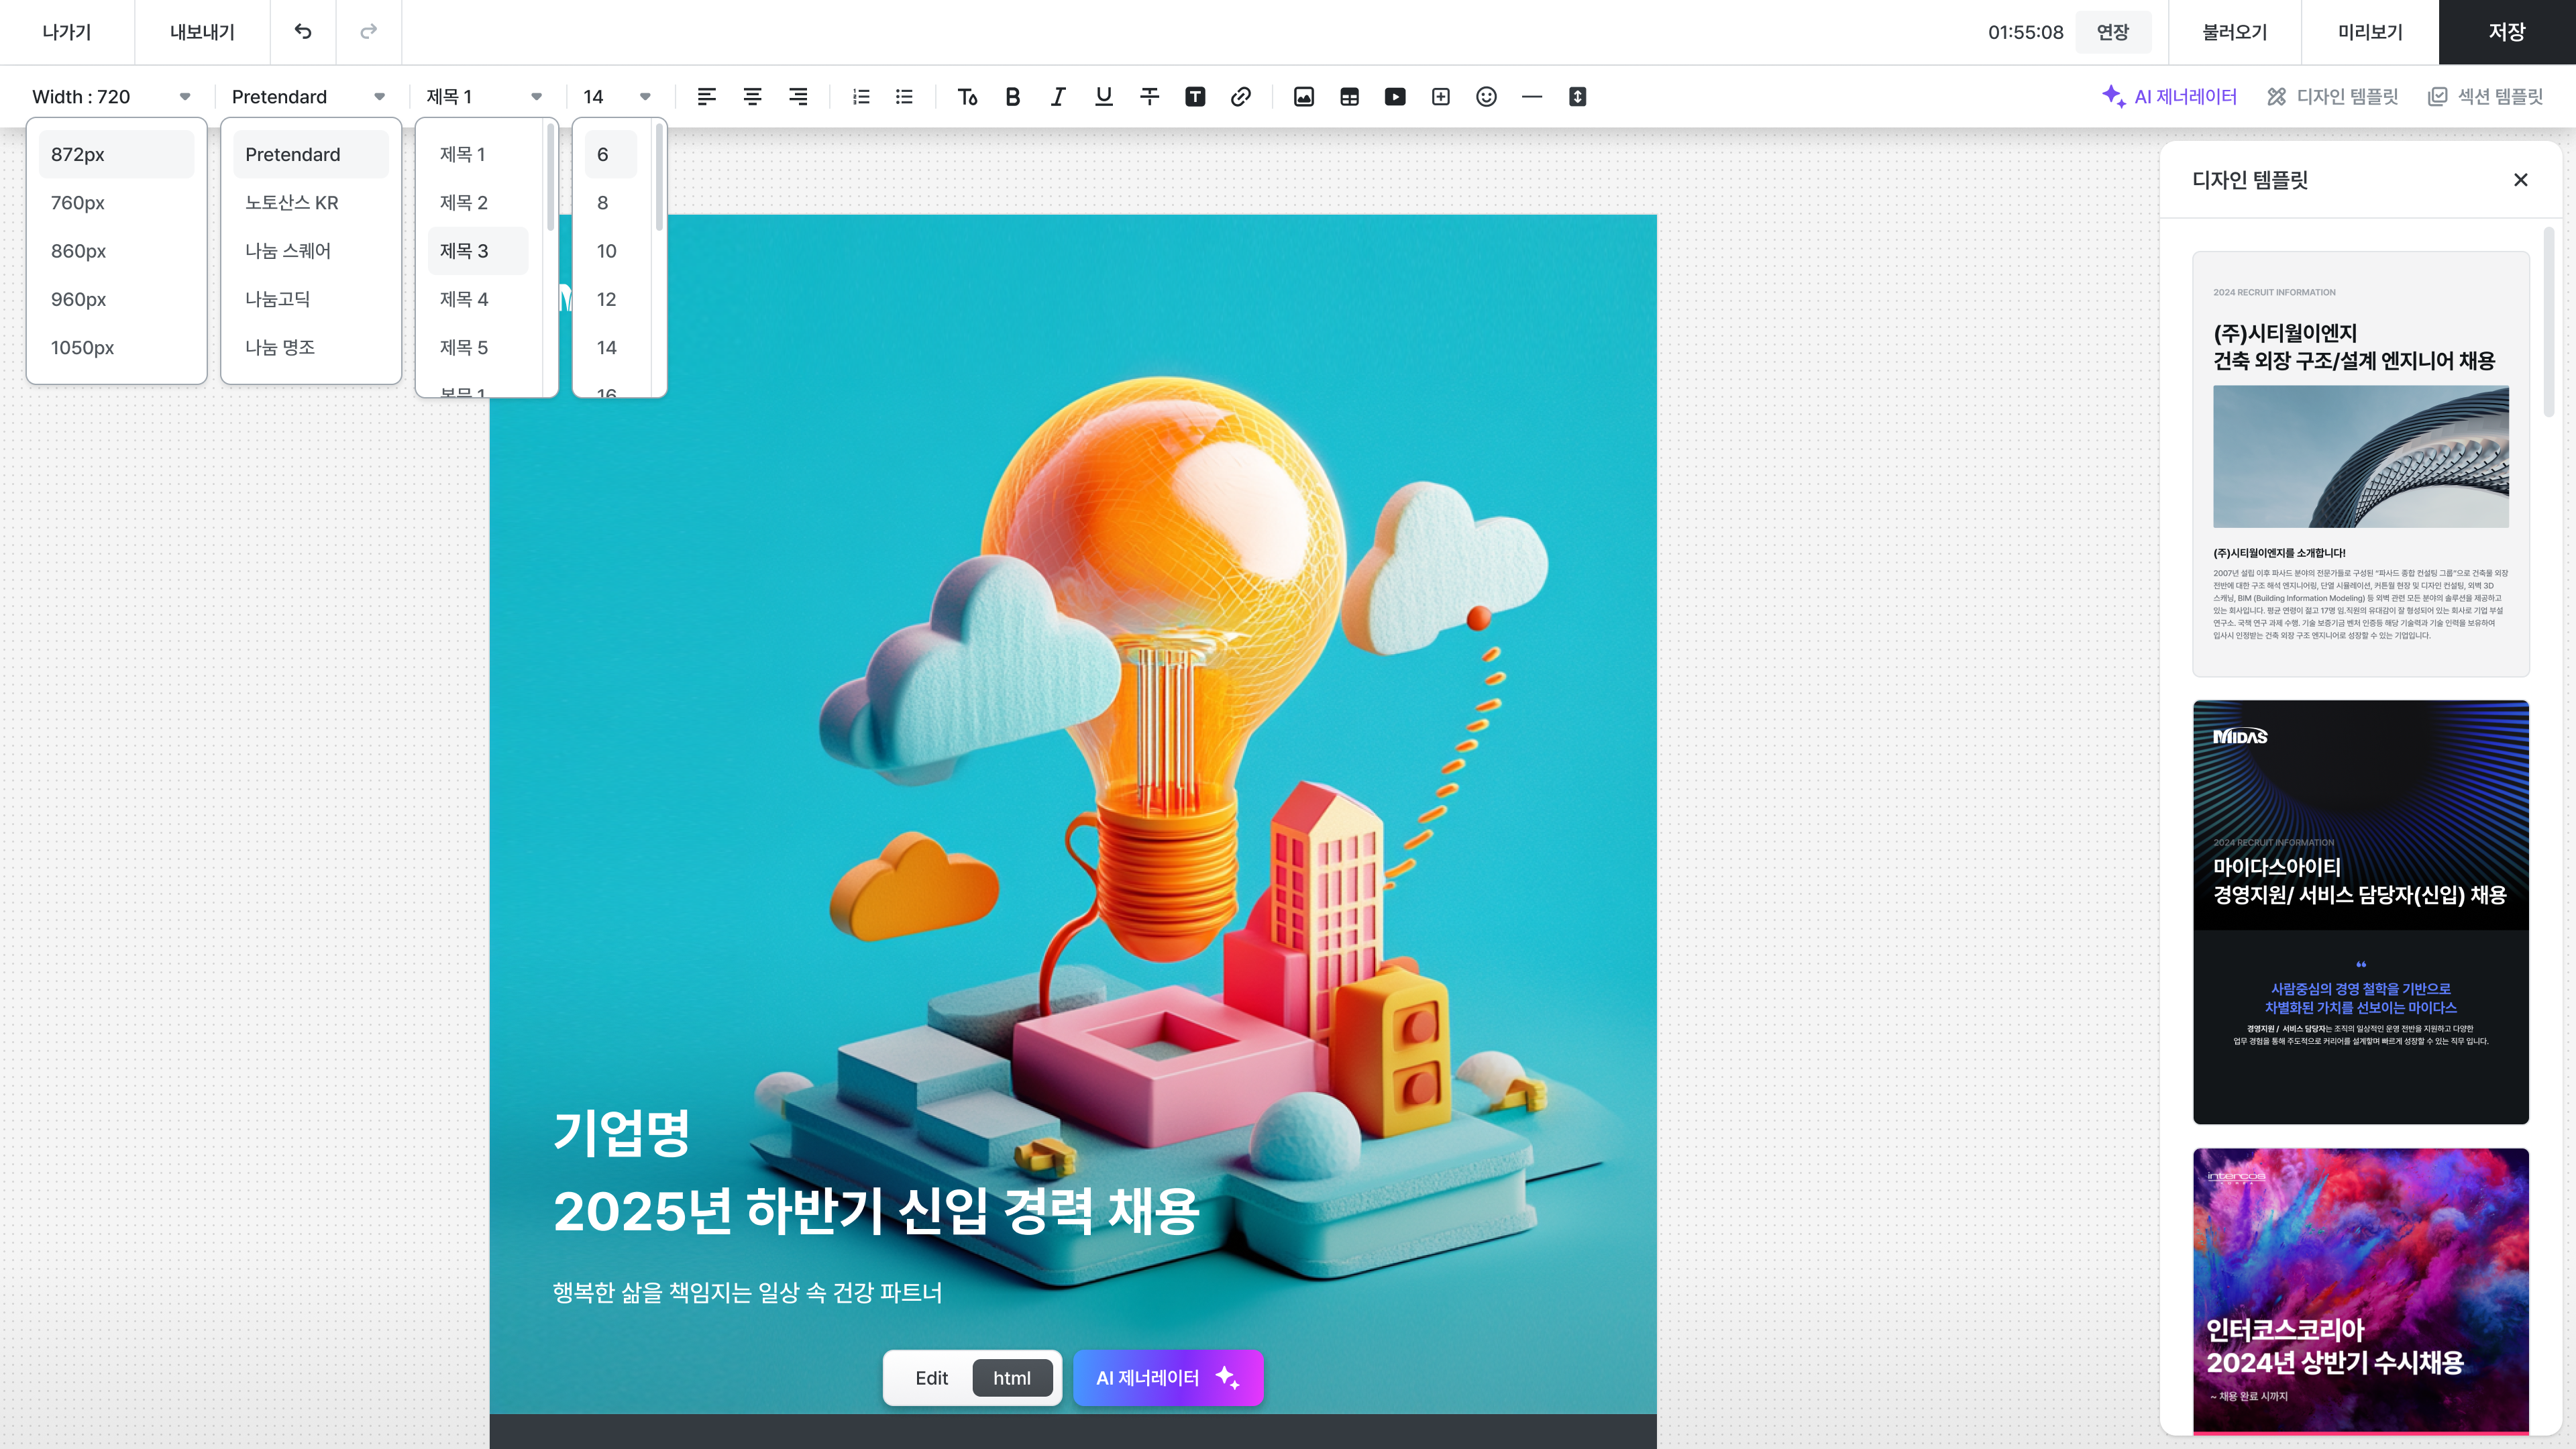This screenshot has width=2576, height=1449.
Task: Insert a YouTube video
Action: [x=1395, y=96]
